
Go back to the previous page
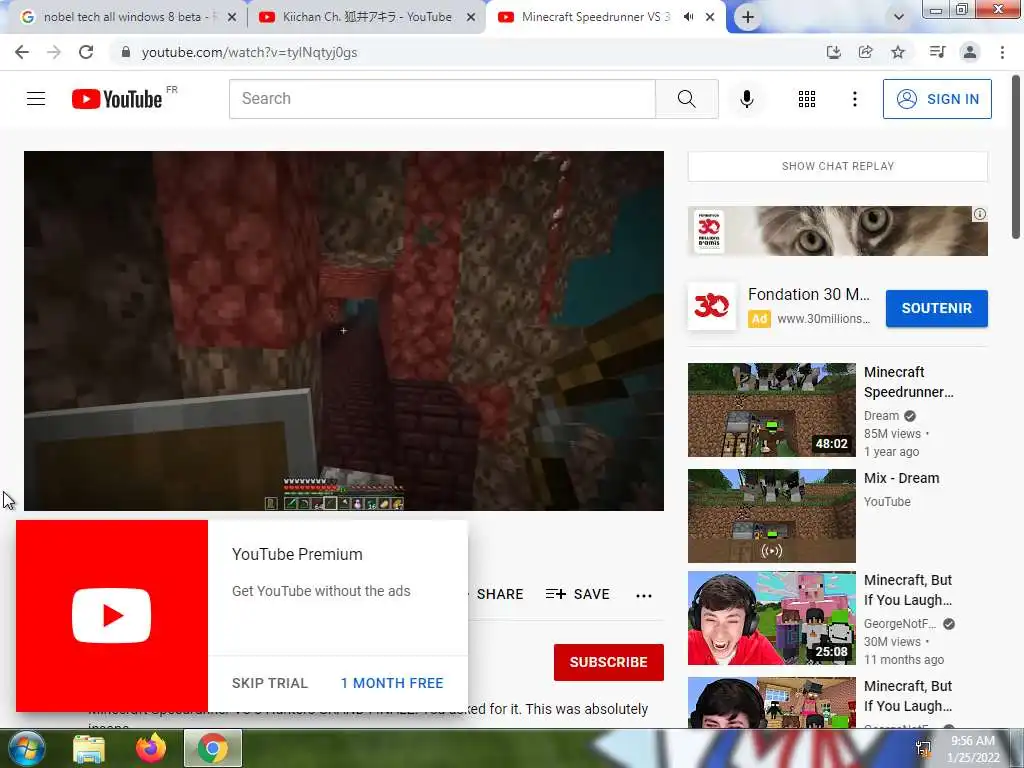point(22,52)
